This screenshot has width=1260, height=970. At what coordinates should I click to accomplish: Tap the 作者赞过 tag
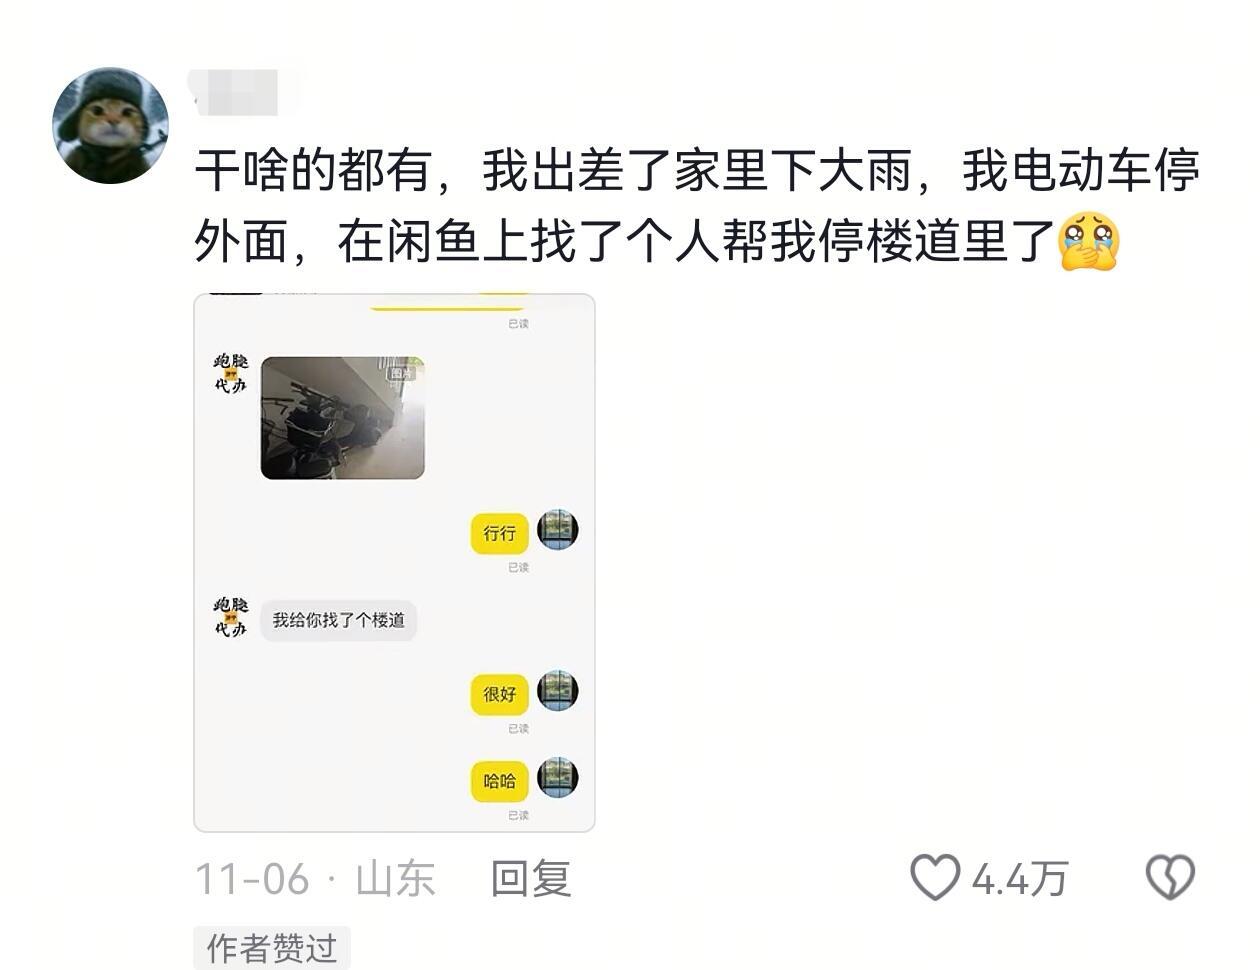pos(272,948)
